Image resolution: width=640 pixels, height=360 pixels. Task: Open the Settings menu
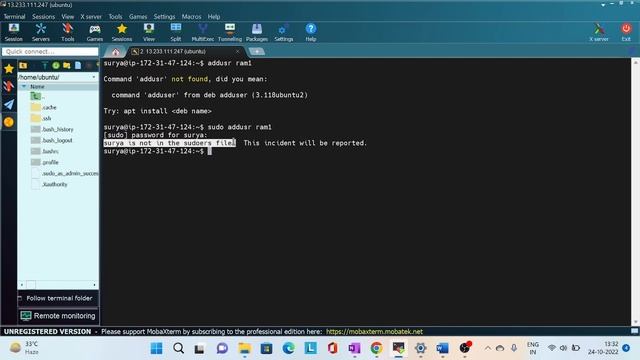click(164, 17)
